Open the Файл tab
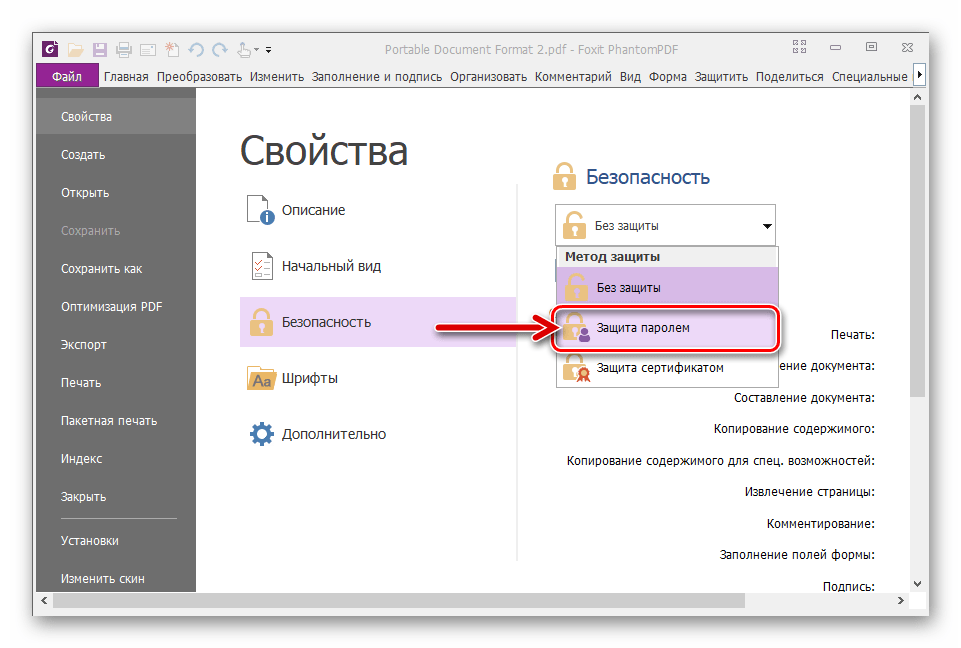961x648 pixels. coord(67,76)
